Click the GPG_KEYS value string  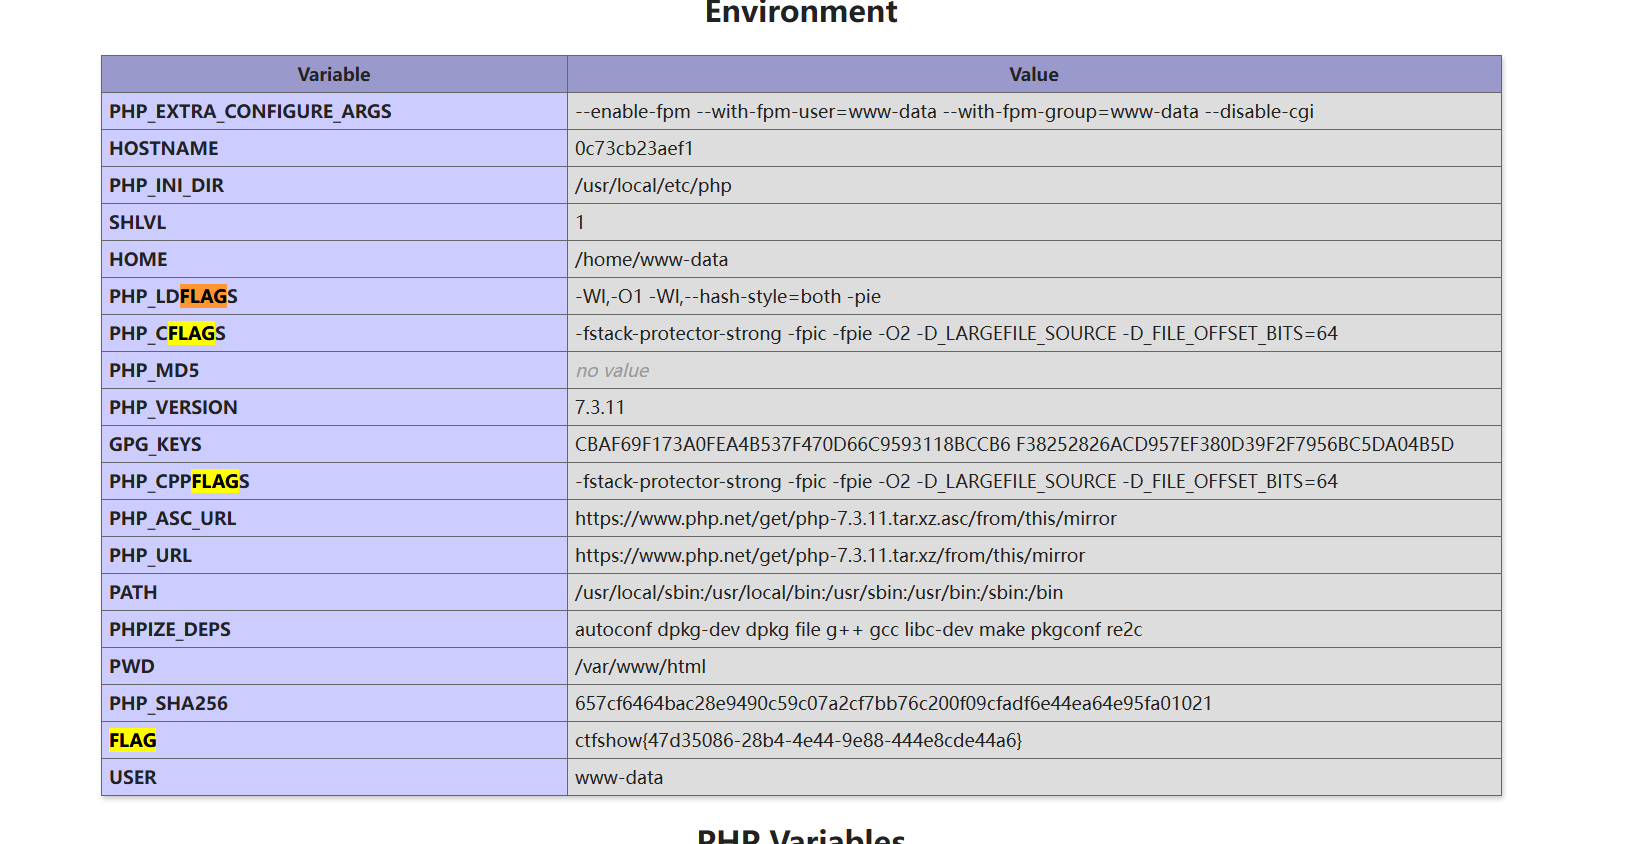[x=1014, y=445]
